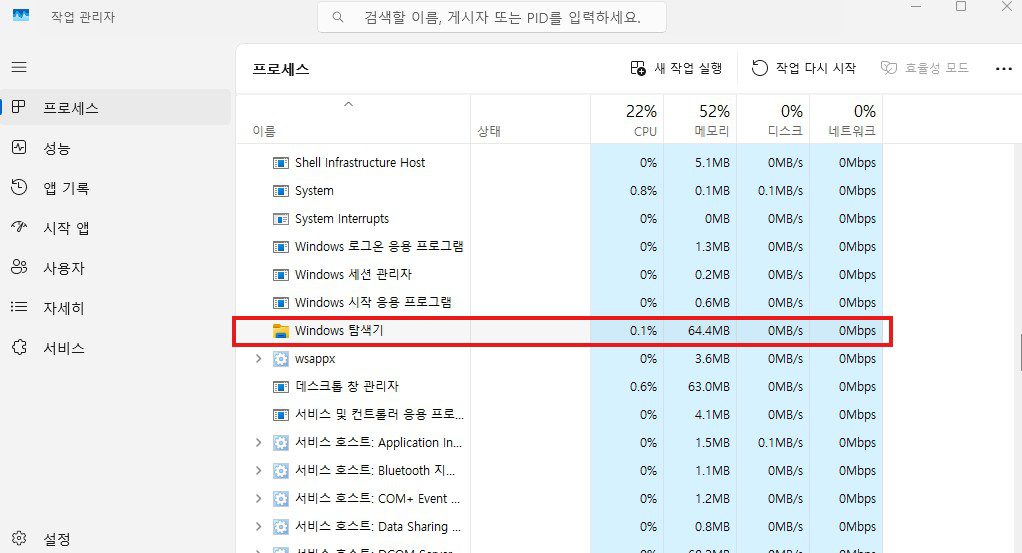
Task: Collapse column header chevron above 이름
Action: [x=348, y=104]
